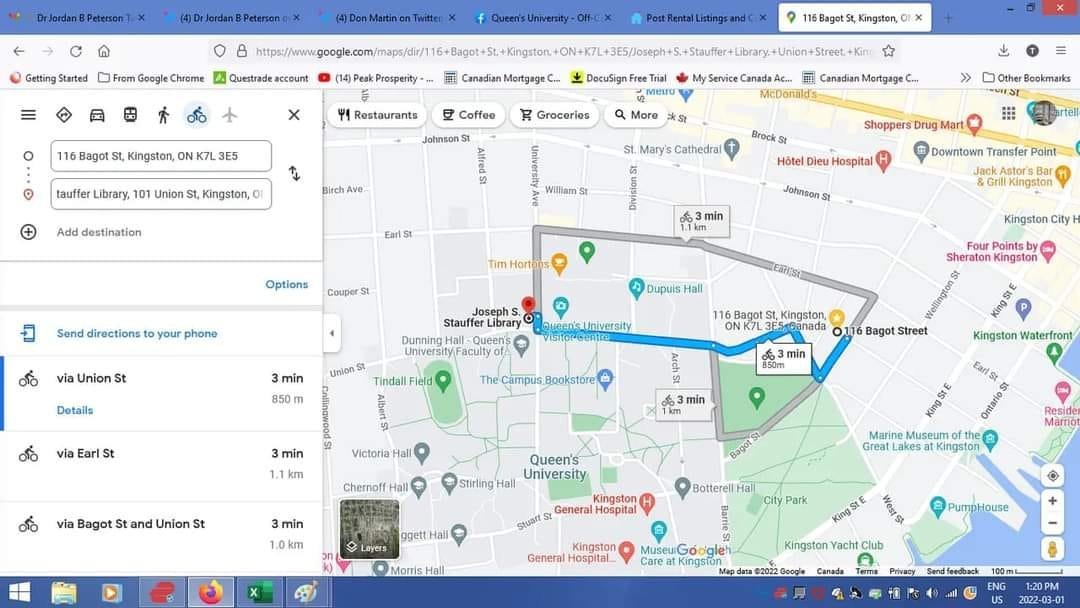Click Add destination plus button
Image resolution: width=1080 pixels, height=608 pixels.
[x=28, y=232]
